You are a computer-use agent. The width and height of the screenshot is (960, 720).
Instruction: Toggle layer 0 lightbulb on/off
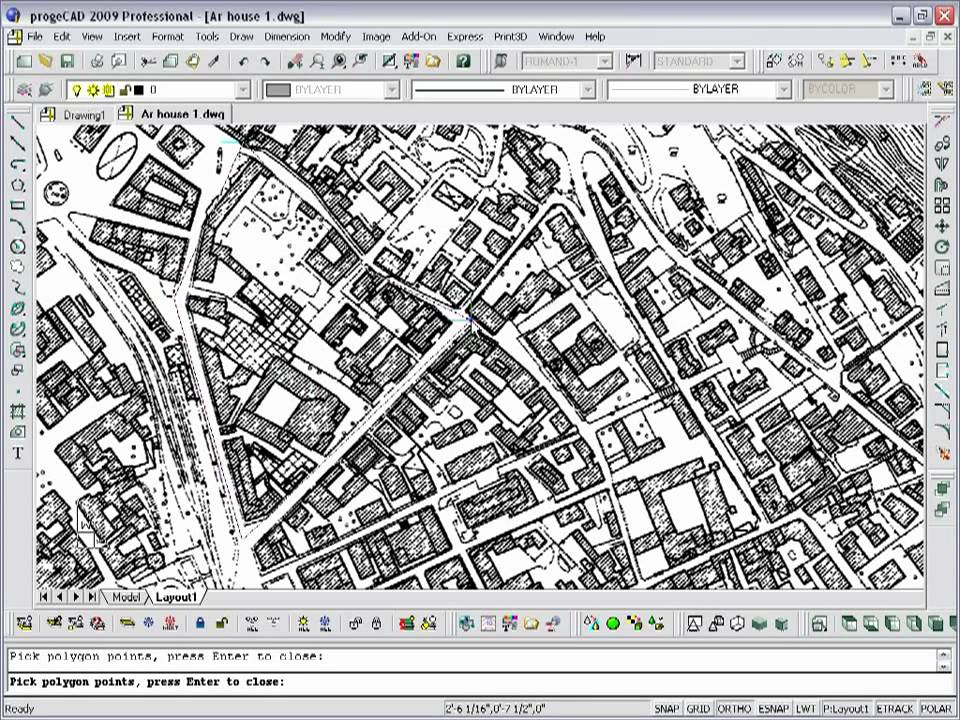(77, 90)
